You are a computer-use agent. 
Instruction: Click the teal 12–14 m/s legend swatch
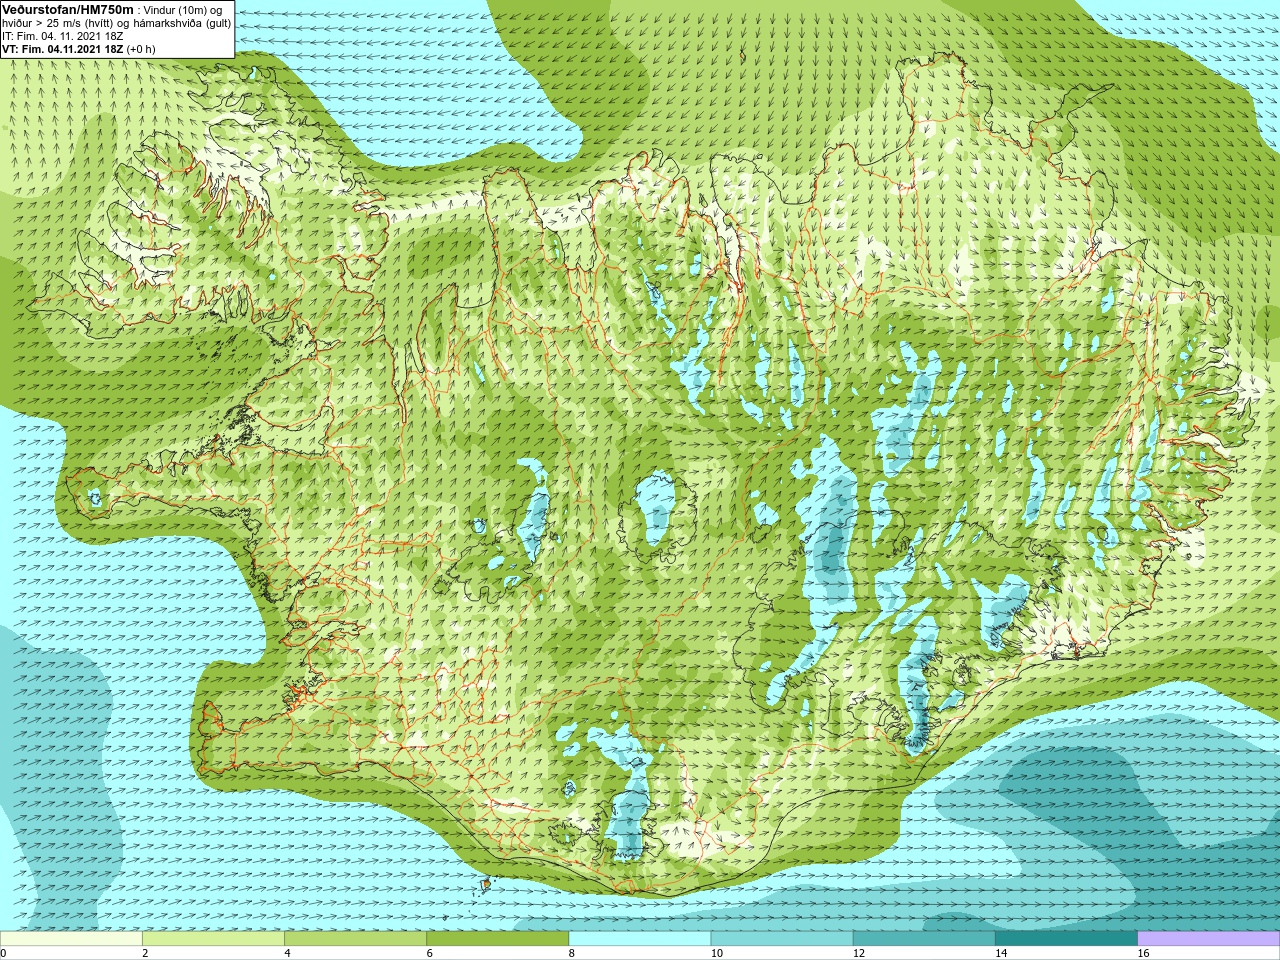pyautogui.click(x=924, y=939)
